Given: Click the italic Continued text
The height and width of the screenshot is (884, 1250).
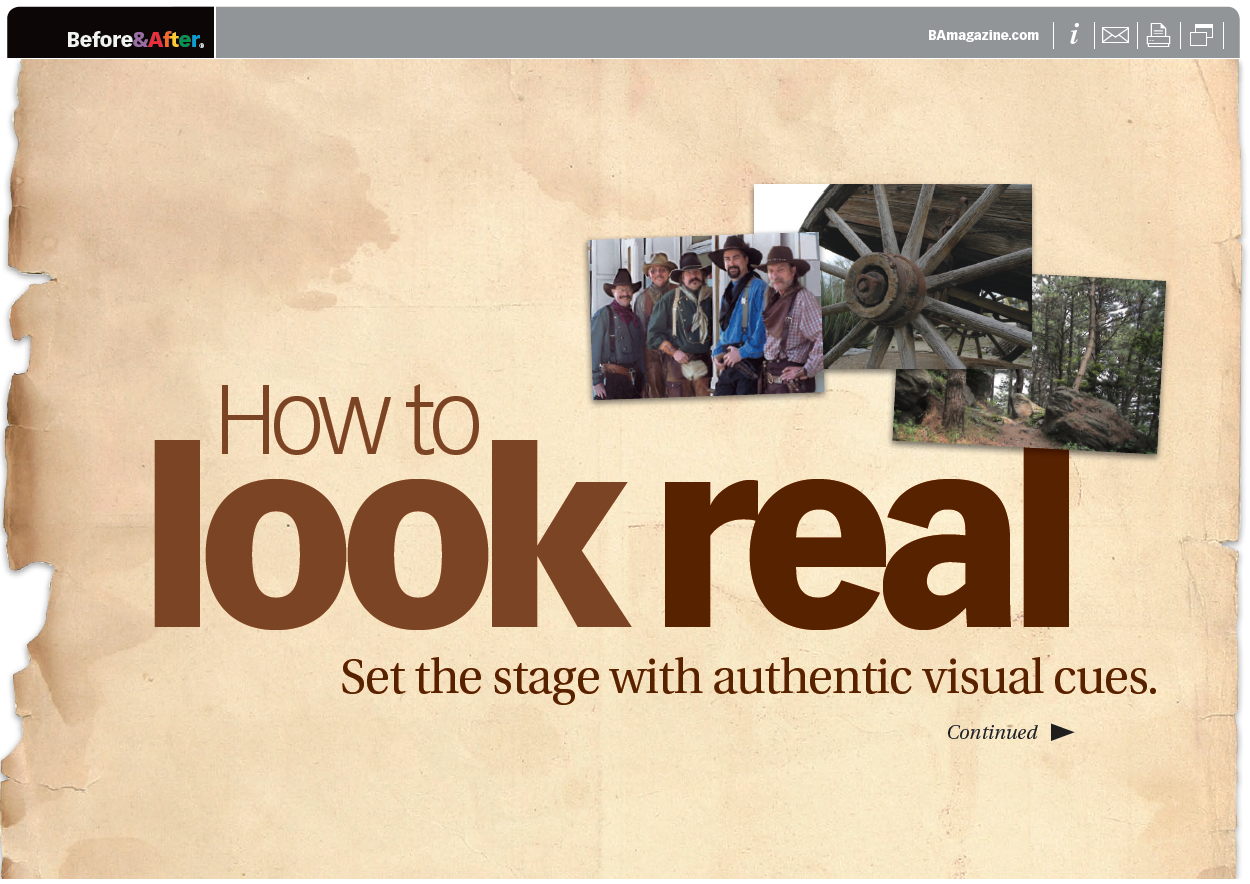Looking at the screenshot, I should pos(992,733).
